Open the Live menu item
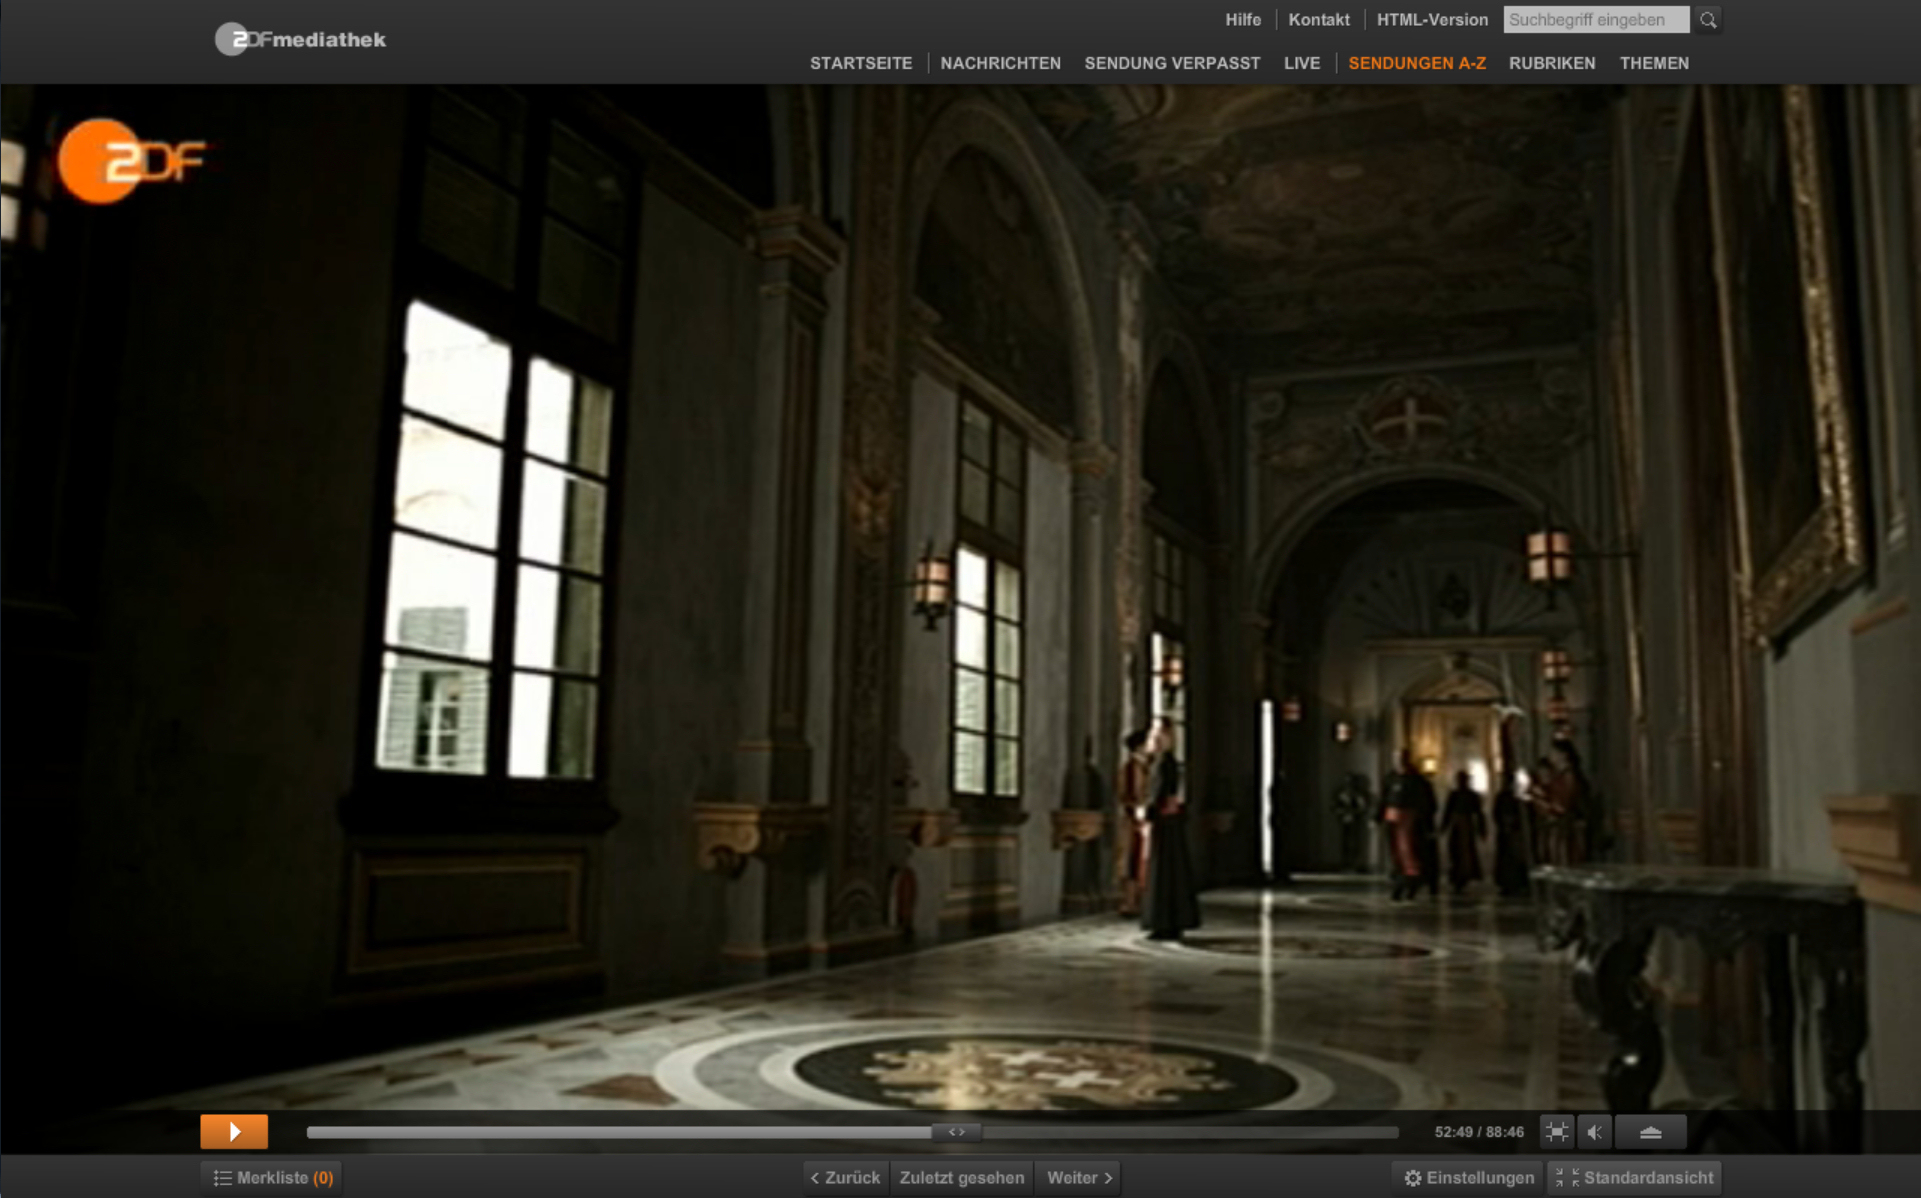 tap(1302, 63)
